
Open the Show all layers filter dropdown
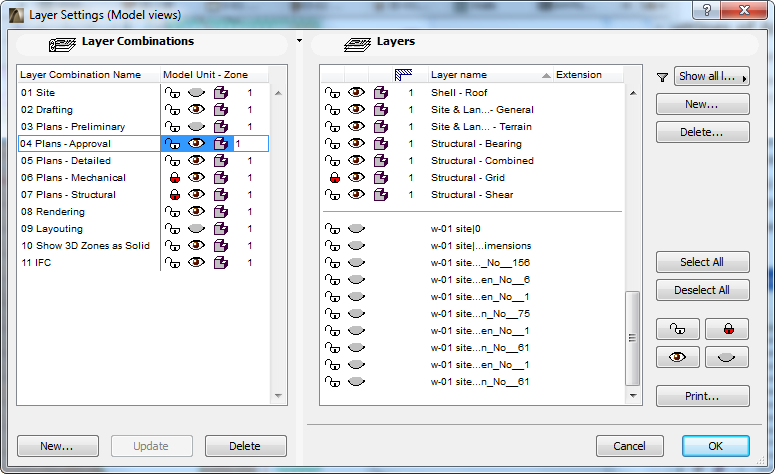click(712, 76)
